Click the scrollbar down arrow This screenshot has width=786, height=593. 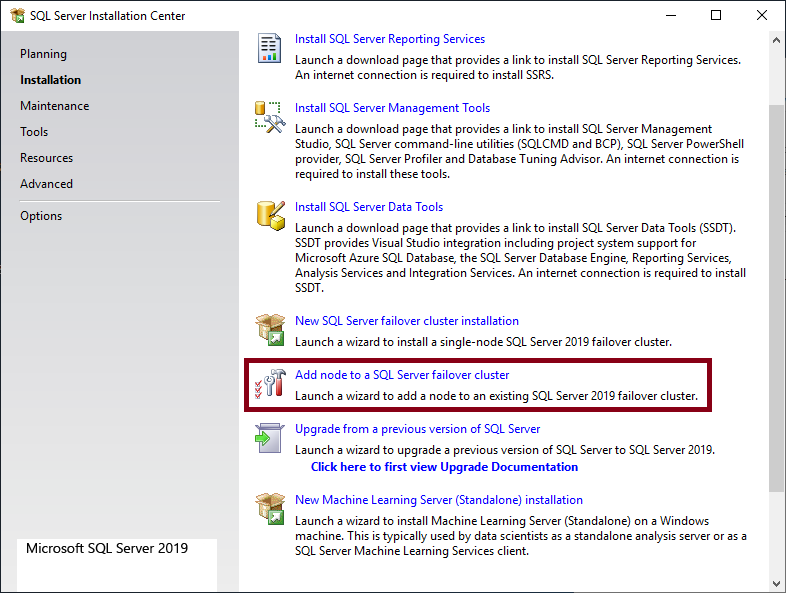pos(776,583)
